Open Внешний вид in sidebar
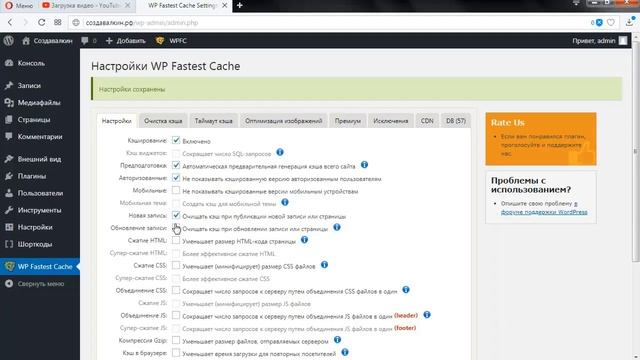Screen dimensions: 640x360 [39, 159]
